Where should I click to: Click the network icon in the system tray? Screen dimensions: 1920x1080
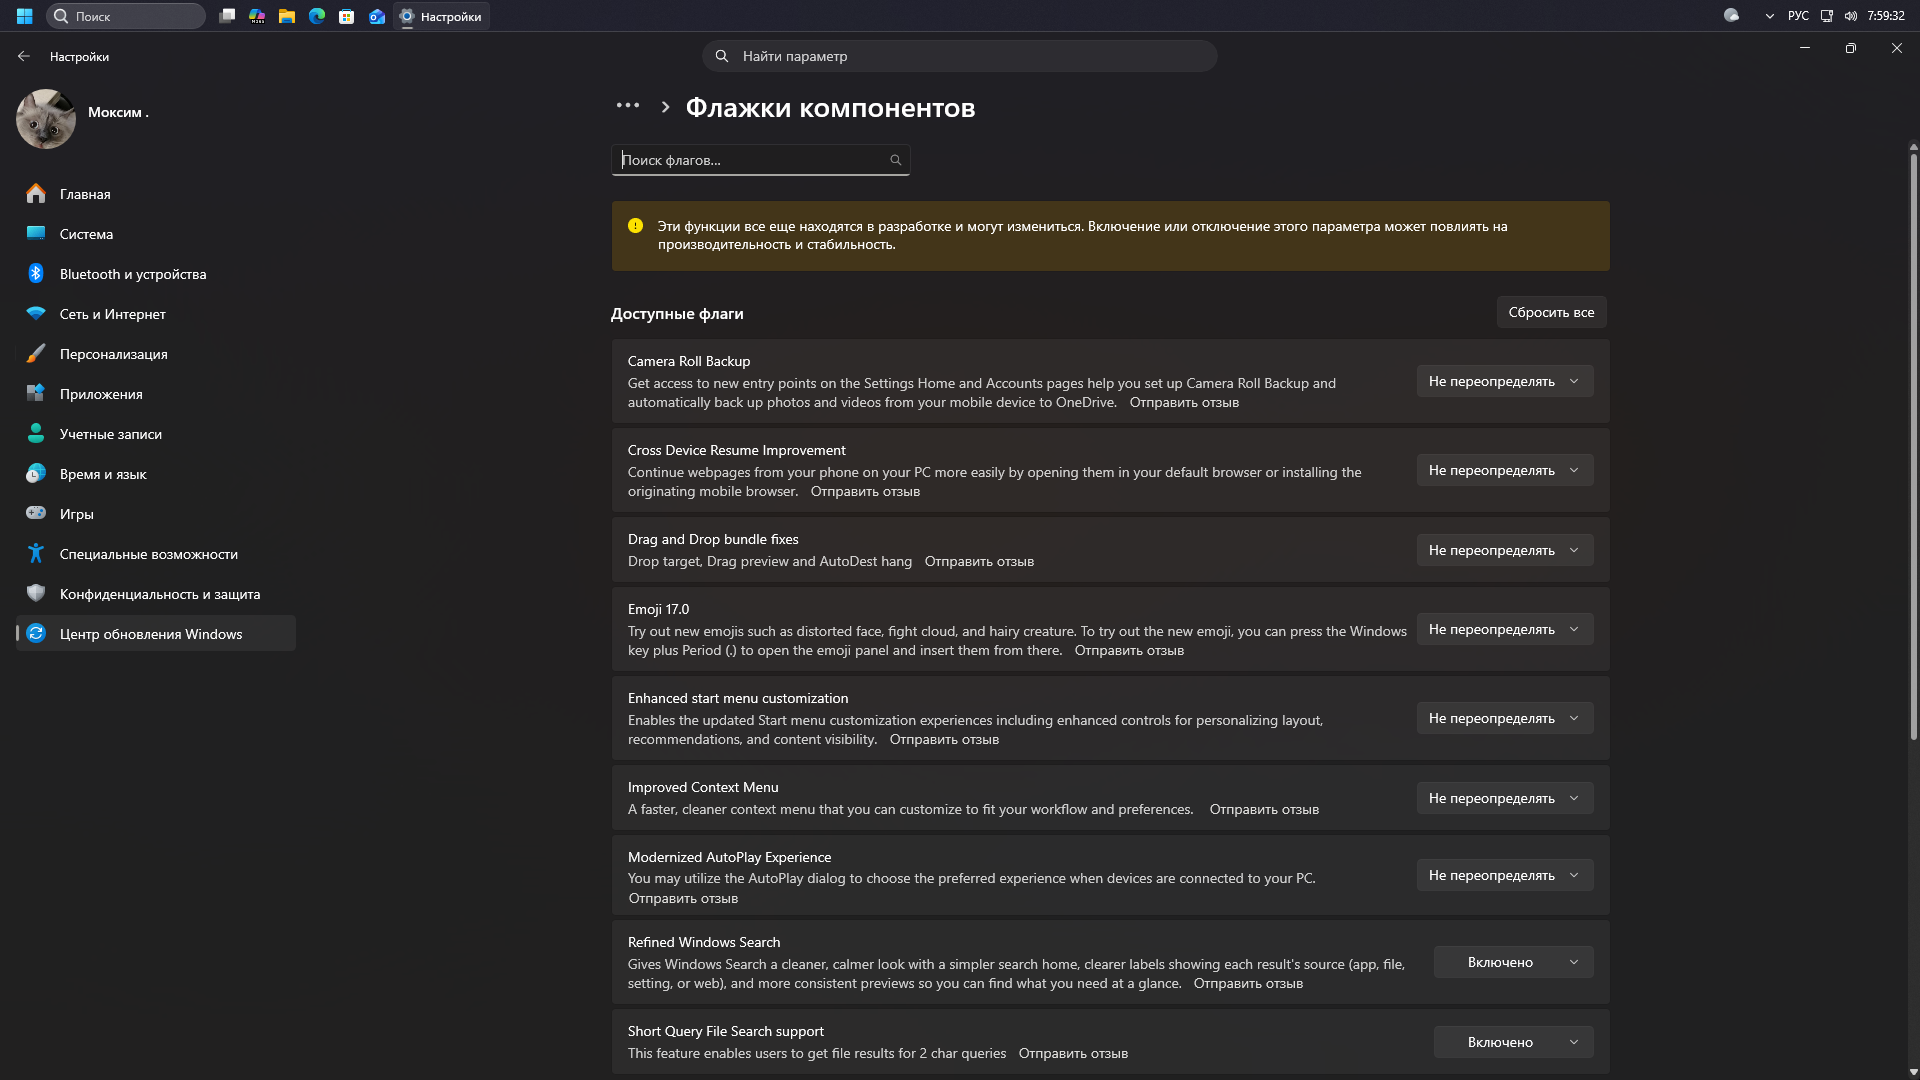tap(1827, 16)
